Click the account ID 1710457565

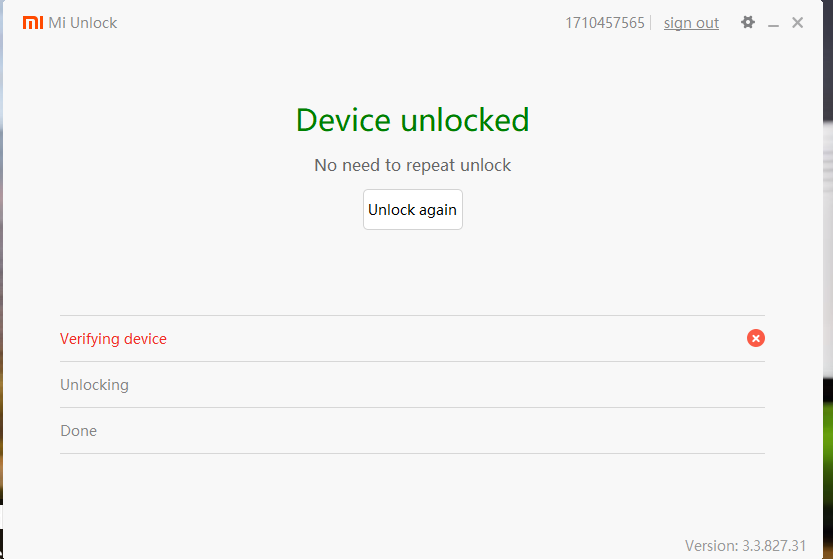(604, 23)
